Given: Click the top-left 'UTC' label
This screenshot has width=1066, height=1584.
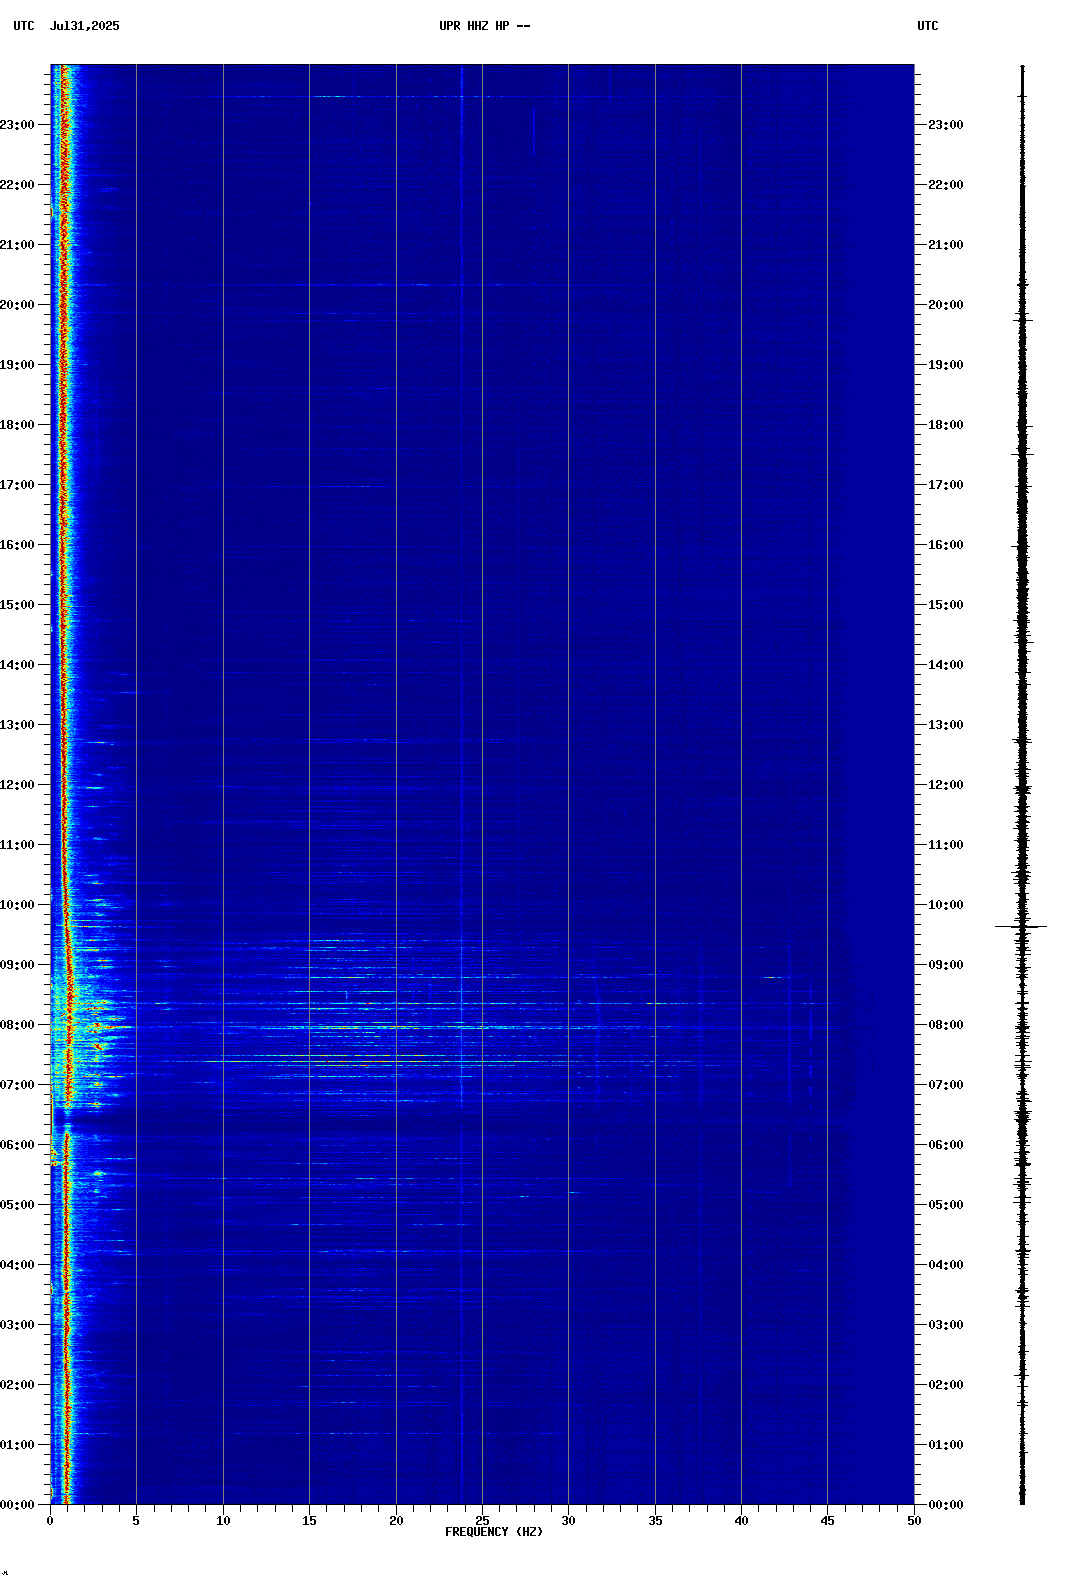Looking at the screenshot, I should pyautogui.click(x=24, y=26).
